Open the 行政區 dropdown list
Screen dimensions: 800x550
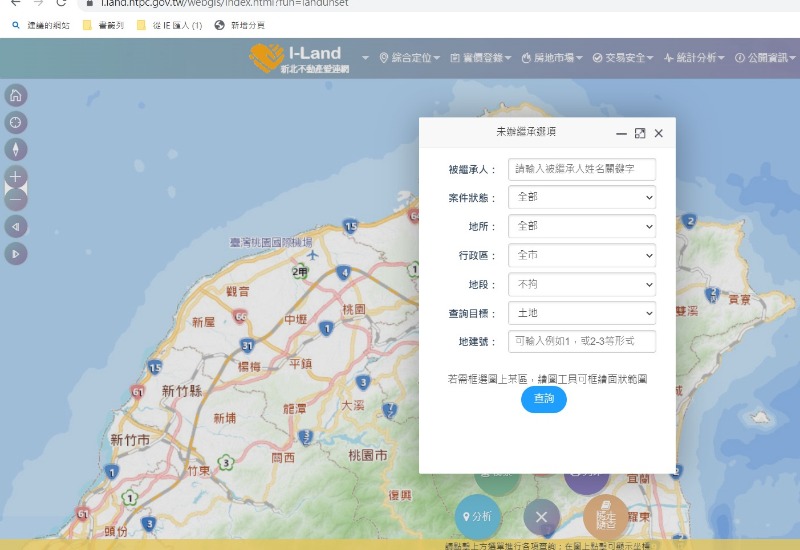pyautogui.click(x=581, y=256)
